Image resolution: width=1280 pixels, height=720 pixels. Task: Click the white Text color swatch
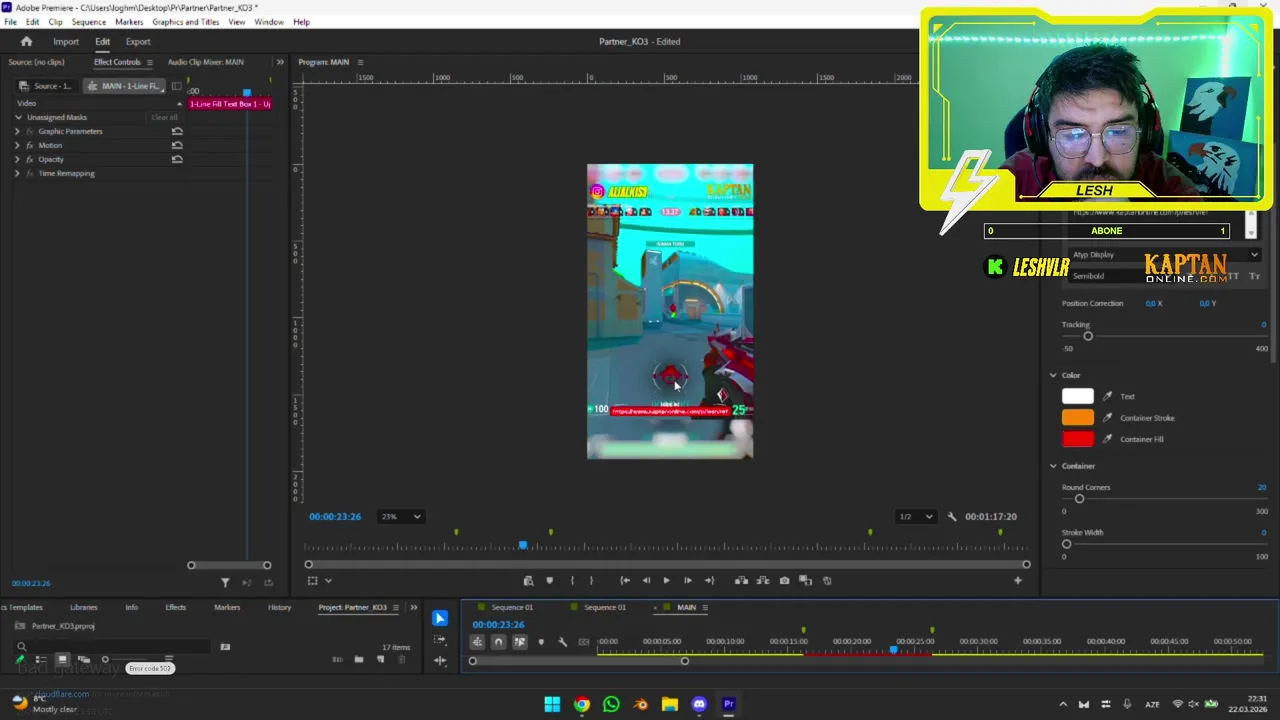tap(1077, 396)
